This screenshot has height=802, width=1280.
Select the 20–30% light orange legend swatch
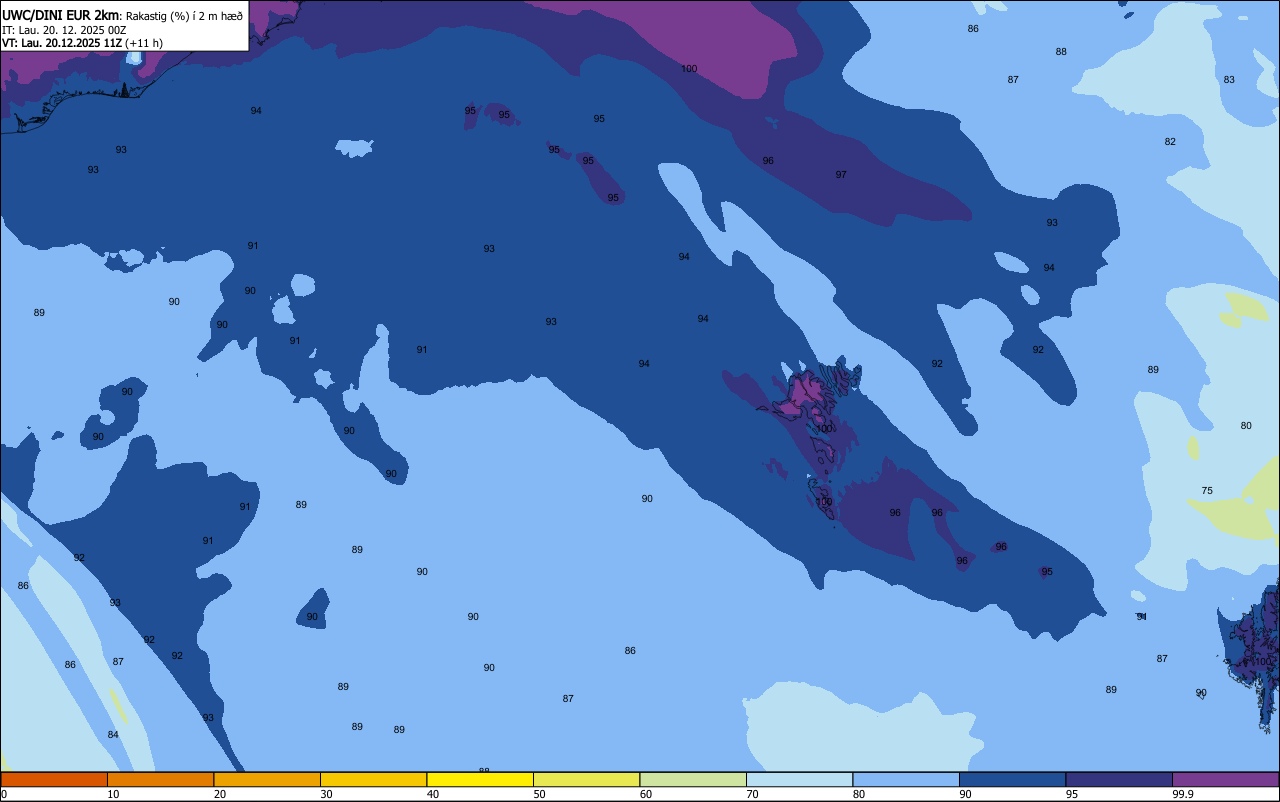[x=267, y=779]
